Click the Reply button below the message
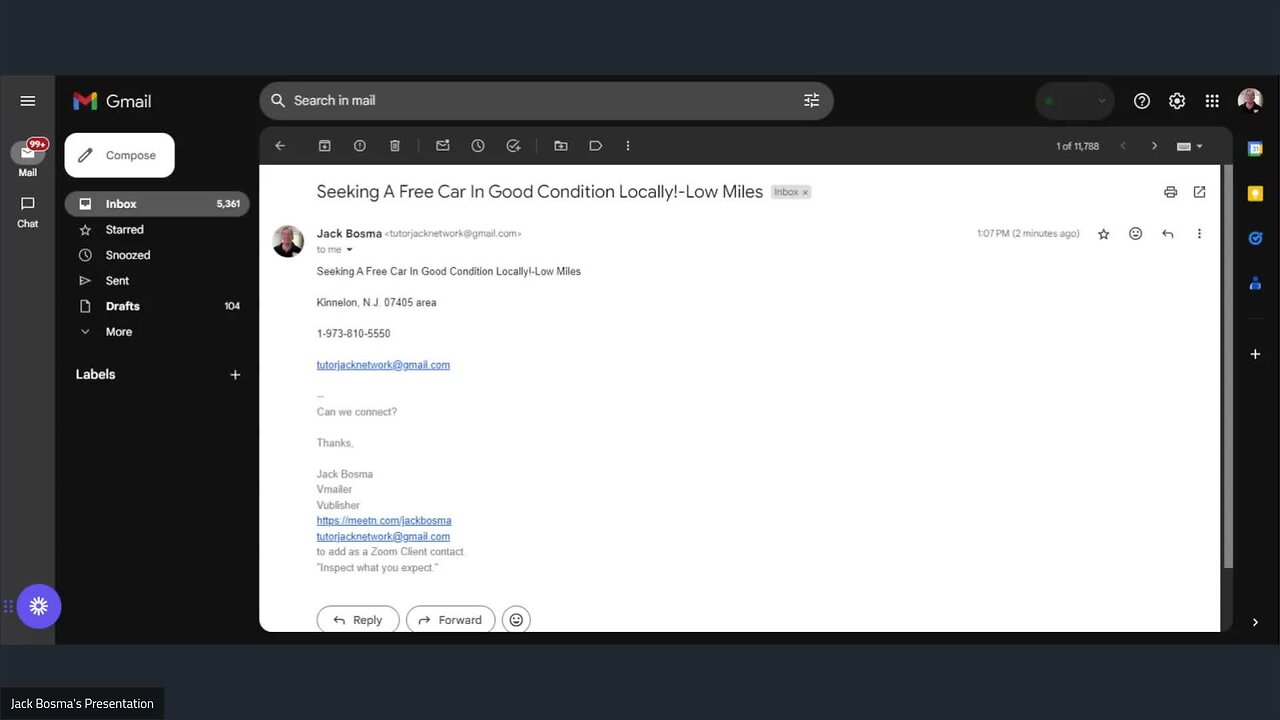This screenshot has width=1280, height=720. coord(358,620)
